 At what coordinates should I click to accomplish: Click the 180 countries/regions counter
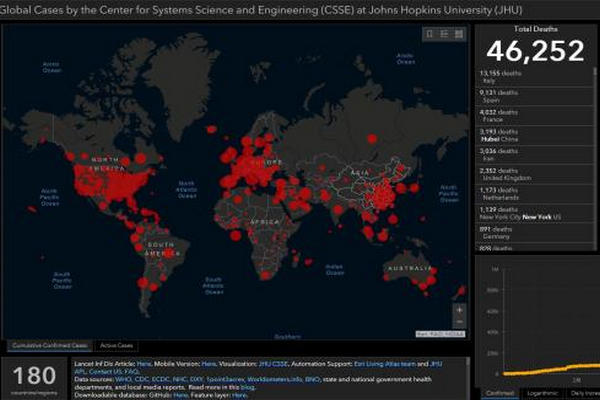click(33, 379)
